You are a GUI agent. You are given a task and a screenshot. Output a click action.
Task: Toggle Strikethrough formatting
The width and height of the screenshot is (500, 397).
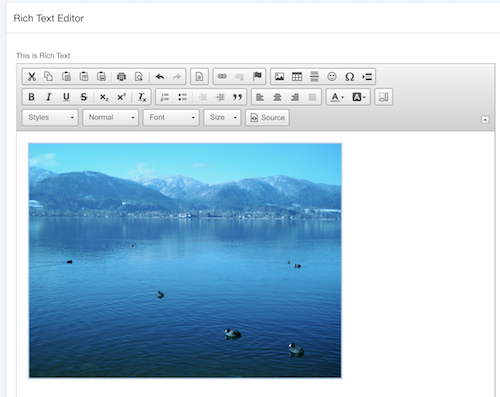tap(84, 97)
